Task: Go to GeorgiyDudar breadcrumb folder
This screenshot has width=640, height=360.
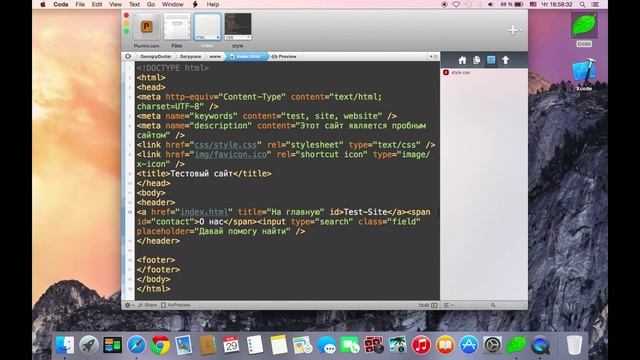Action: tap(156, 56)
